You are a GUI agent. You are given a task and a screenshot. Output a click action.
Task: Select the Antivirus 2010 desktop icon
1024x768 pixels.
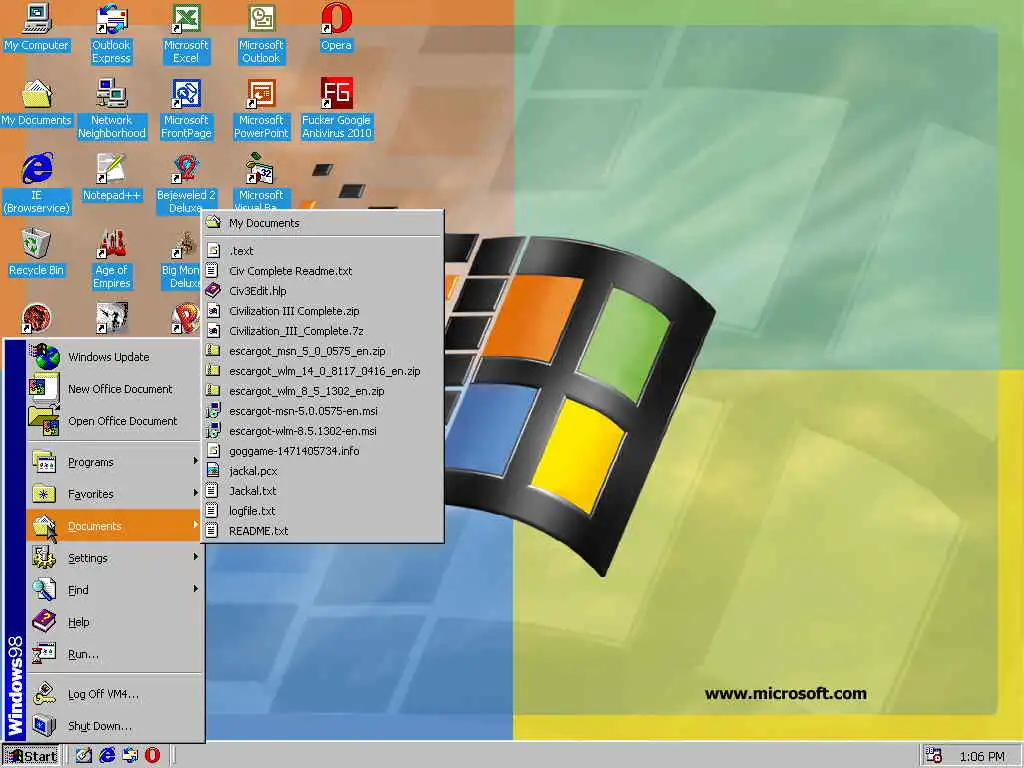point(336,109)
